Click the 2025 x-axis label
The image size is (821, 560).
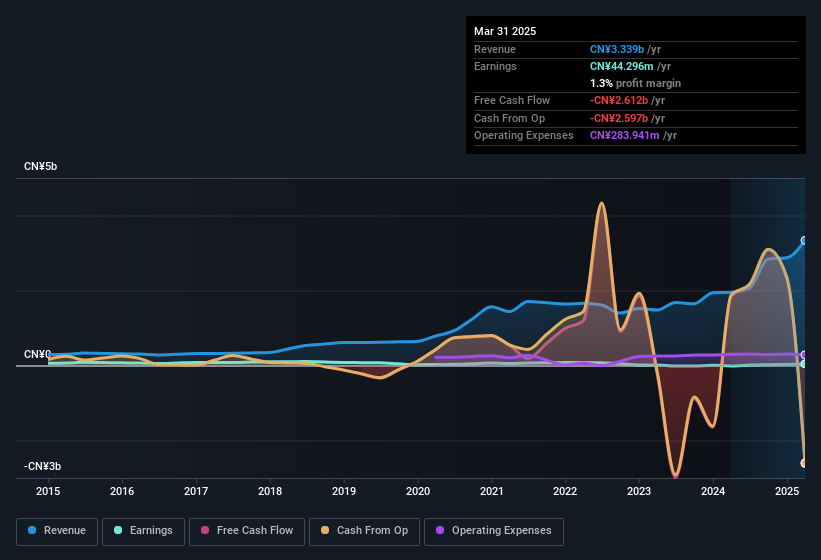pyautogui.click(x=787, y=491)
